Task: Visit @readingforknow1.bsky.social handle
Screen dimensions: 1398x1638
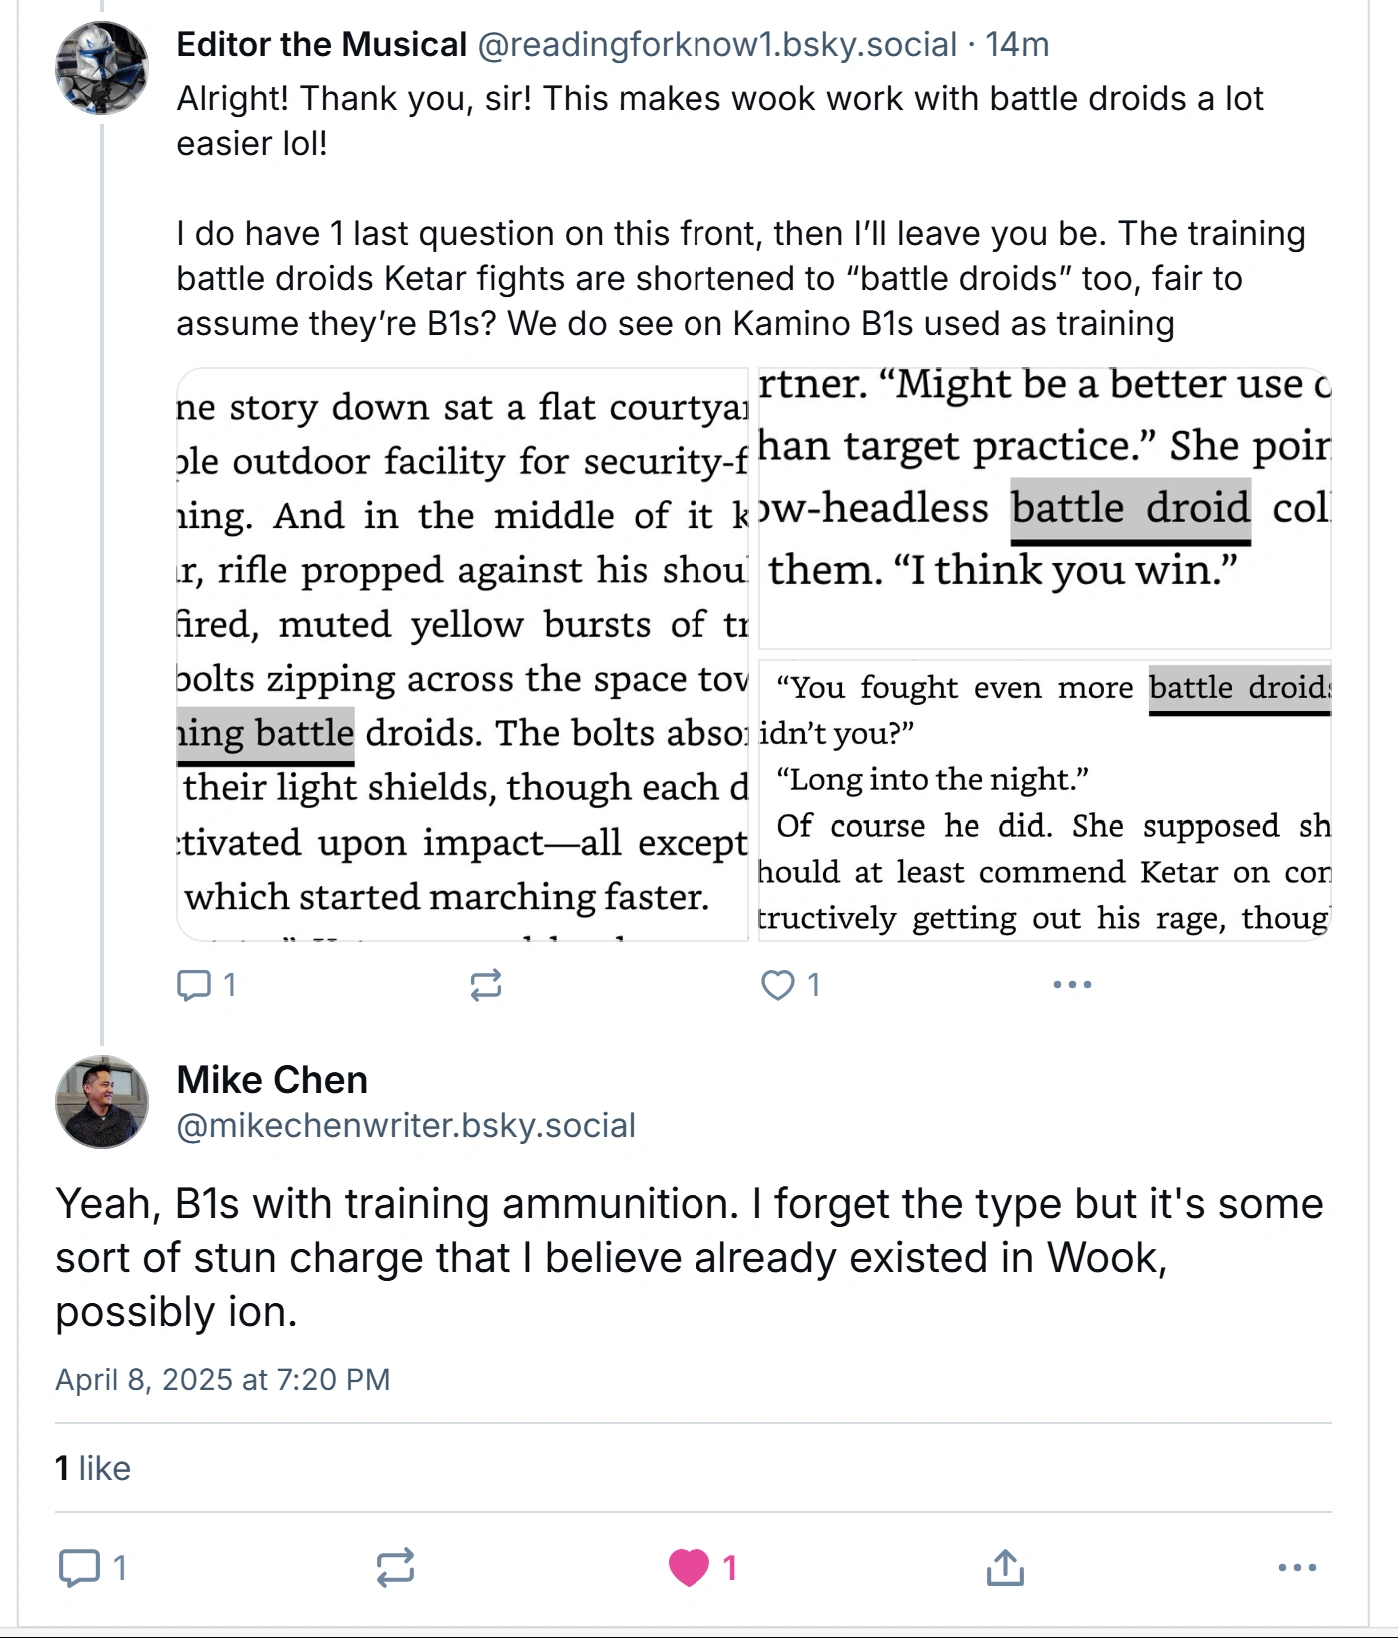Action: pyautogui.click(x=717, y=45)
